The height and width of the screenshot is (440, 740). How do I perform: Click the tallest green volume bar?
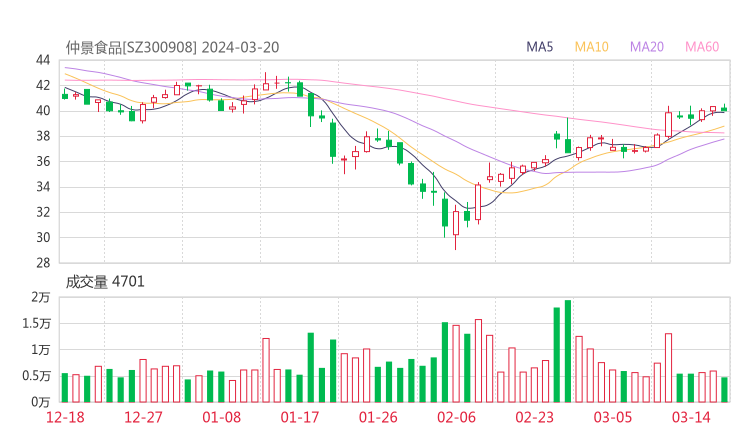click(x=568, y=351)
